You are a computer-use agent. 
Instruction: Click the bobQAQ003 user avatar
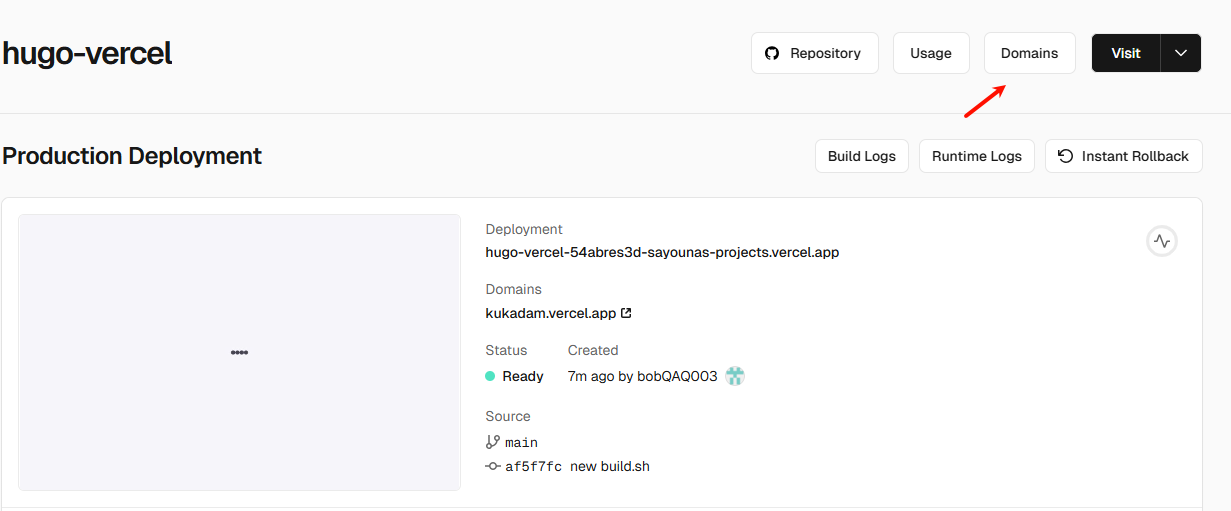coord(735,376)
